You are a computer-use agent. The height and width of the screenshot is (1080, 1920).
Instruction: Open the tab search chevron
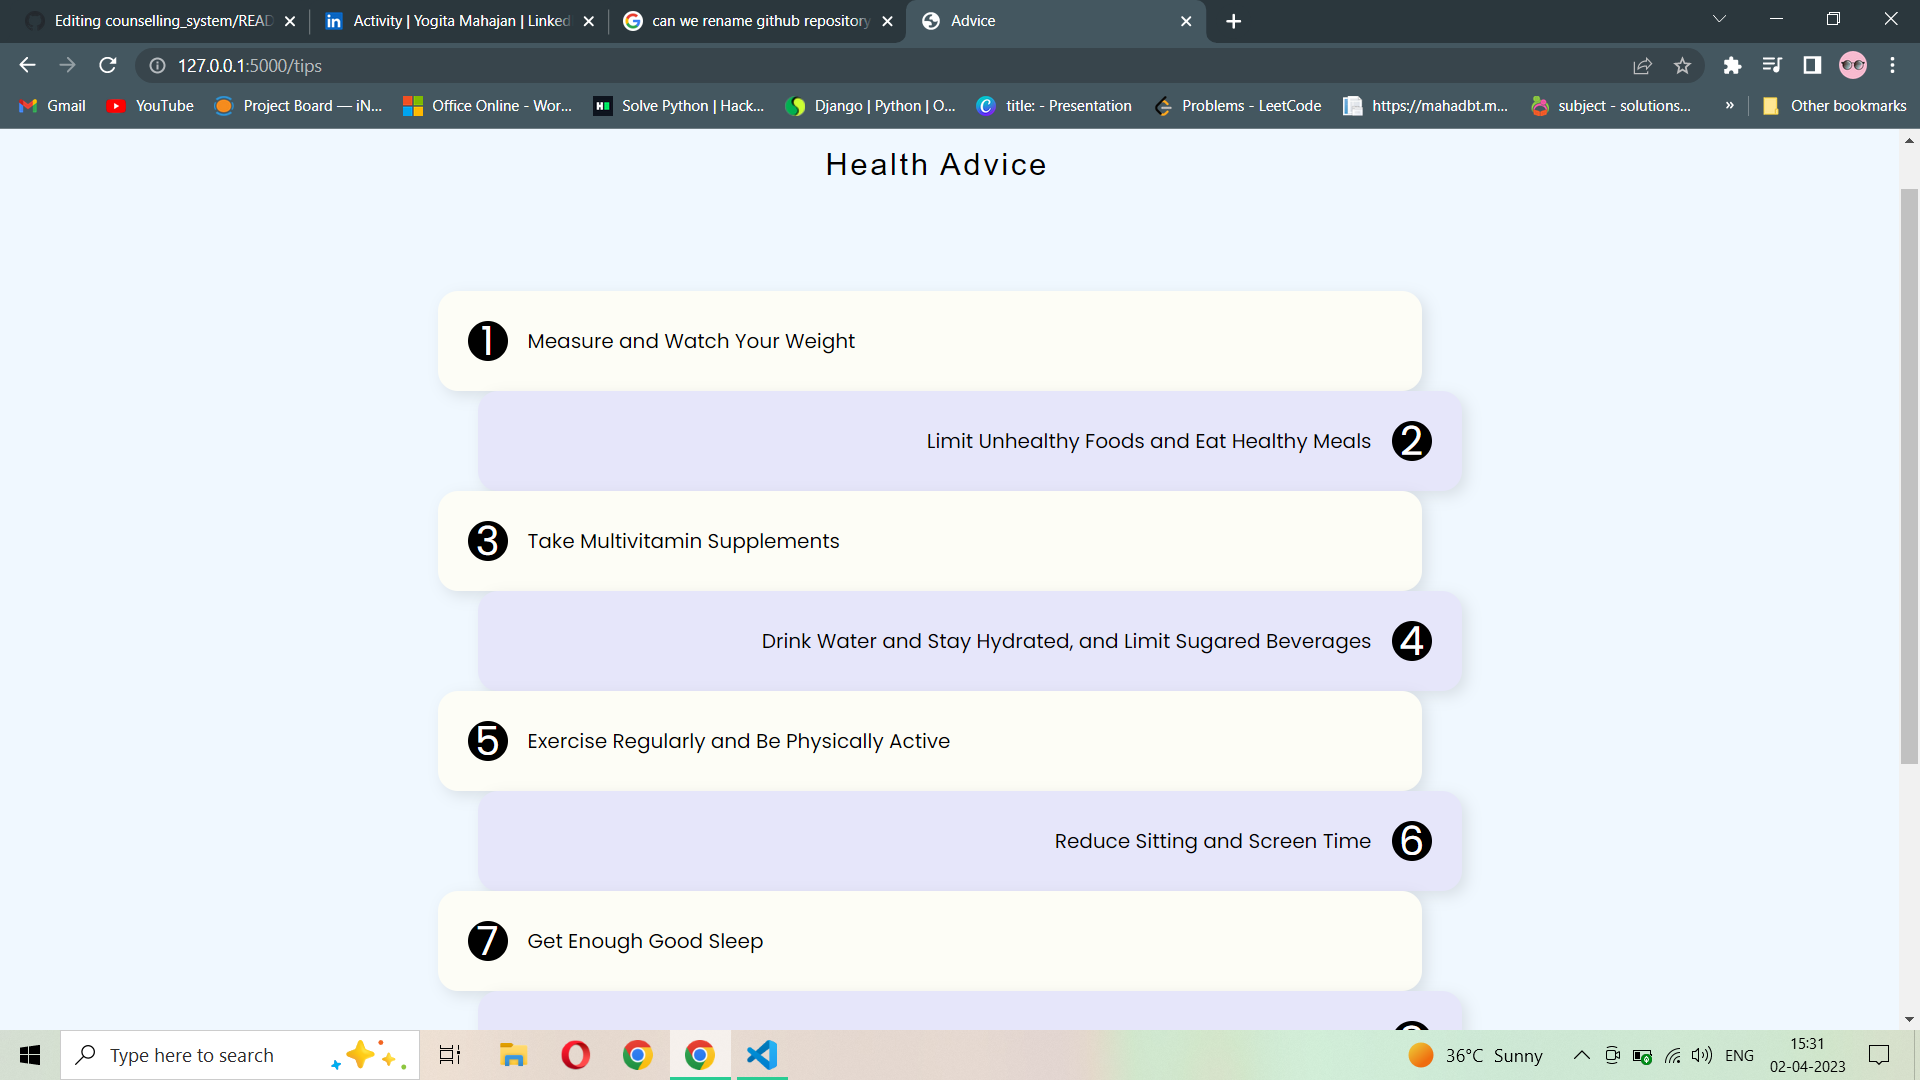(x=1719, y=19)
